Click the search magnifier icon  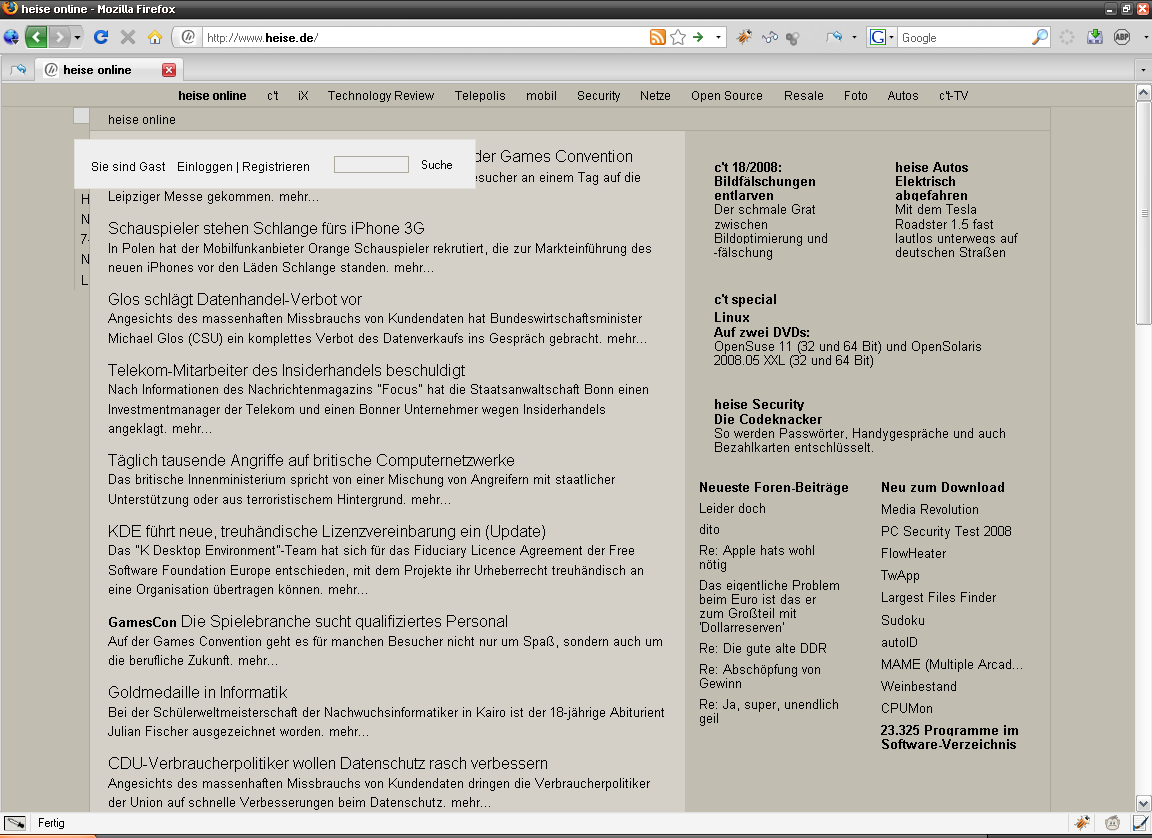click(1040, 37)
